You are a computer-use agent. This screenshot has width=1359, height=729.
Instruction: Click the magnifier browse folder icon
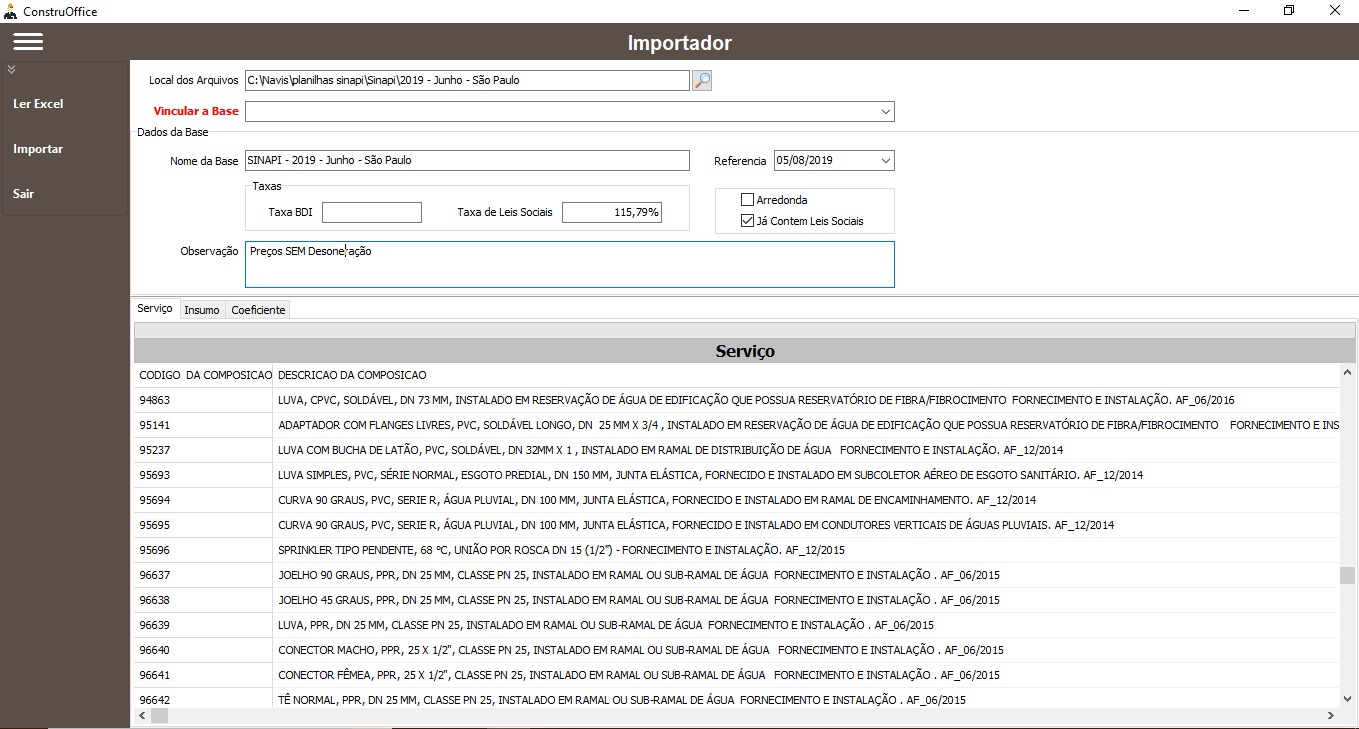pos(702,81)
